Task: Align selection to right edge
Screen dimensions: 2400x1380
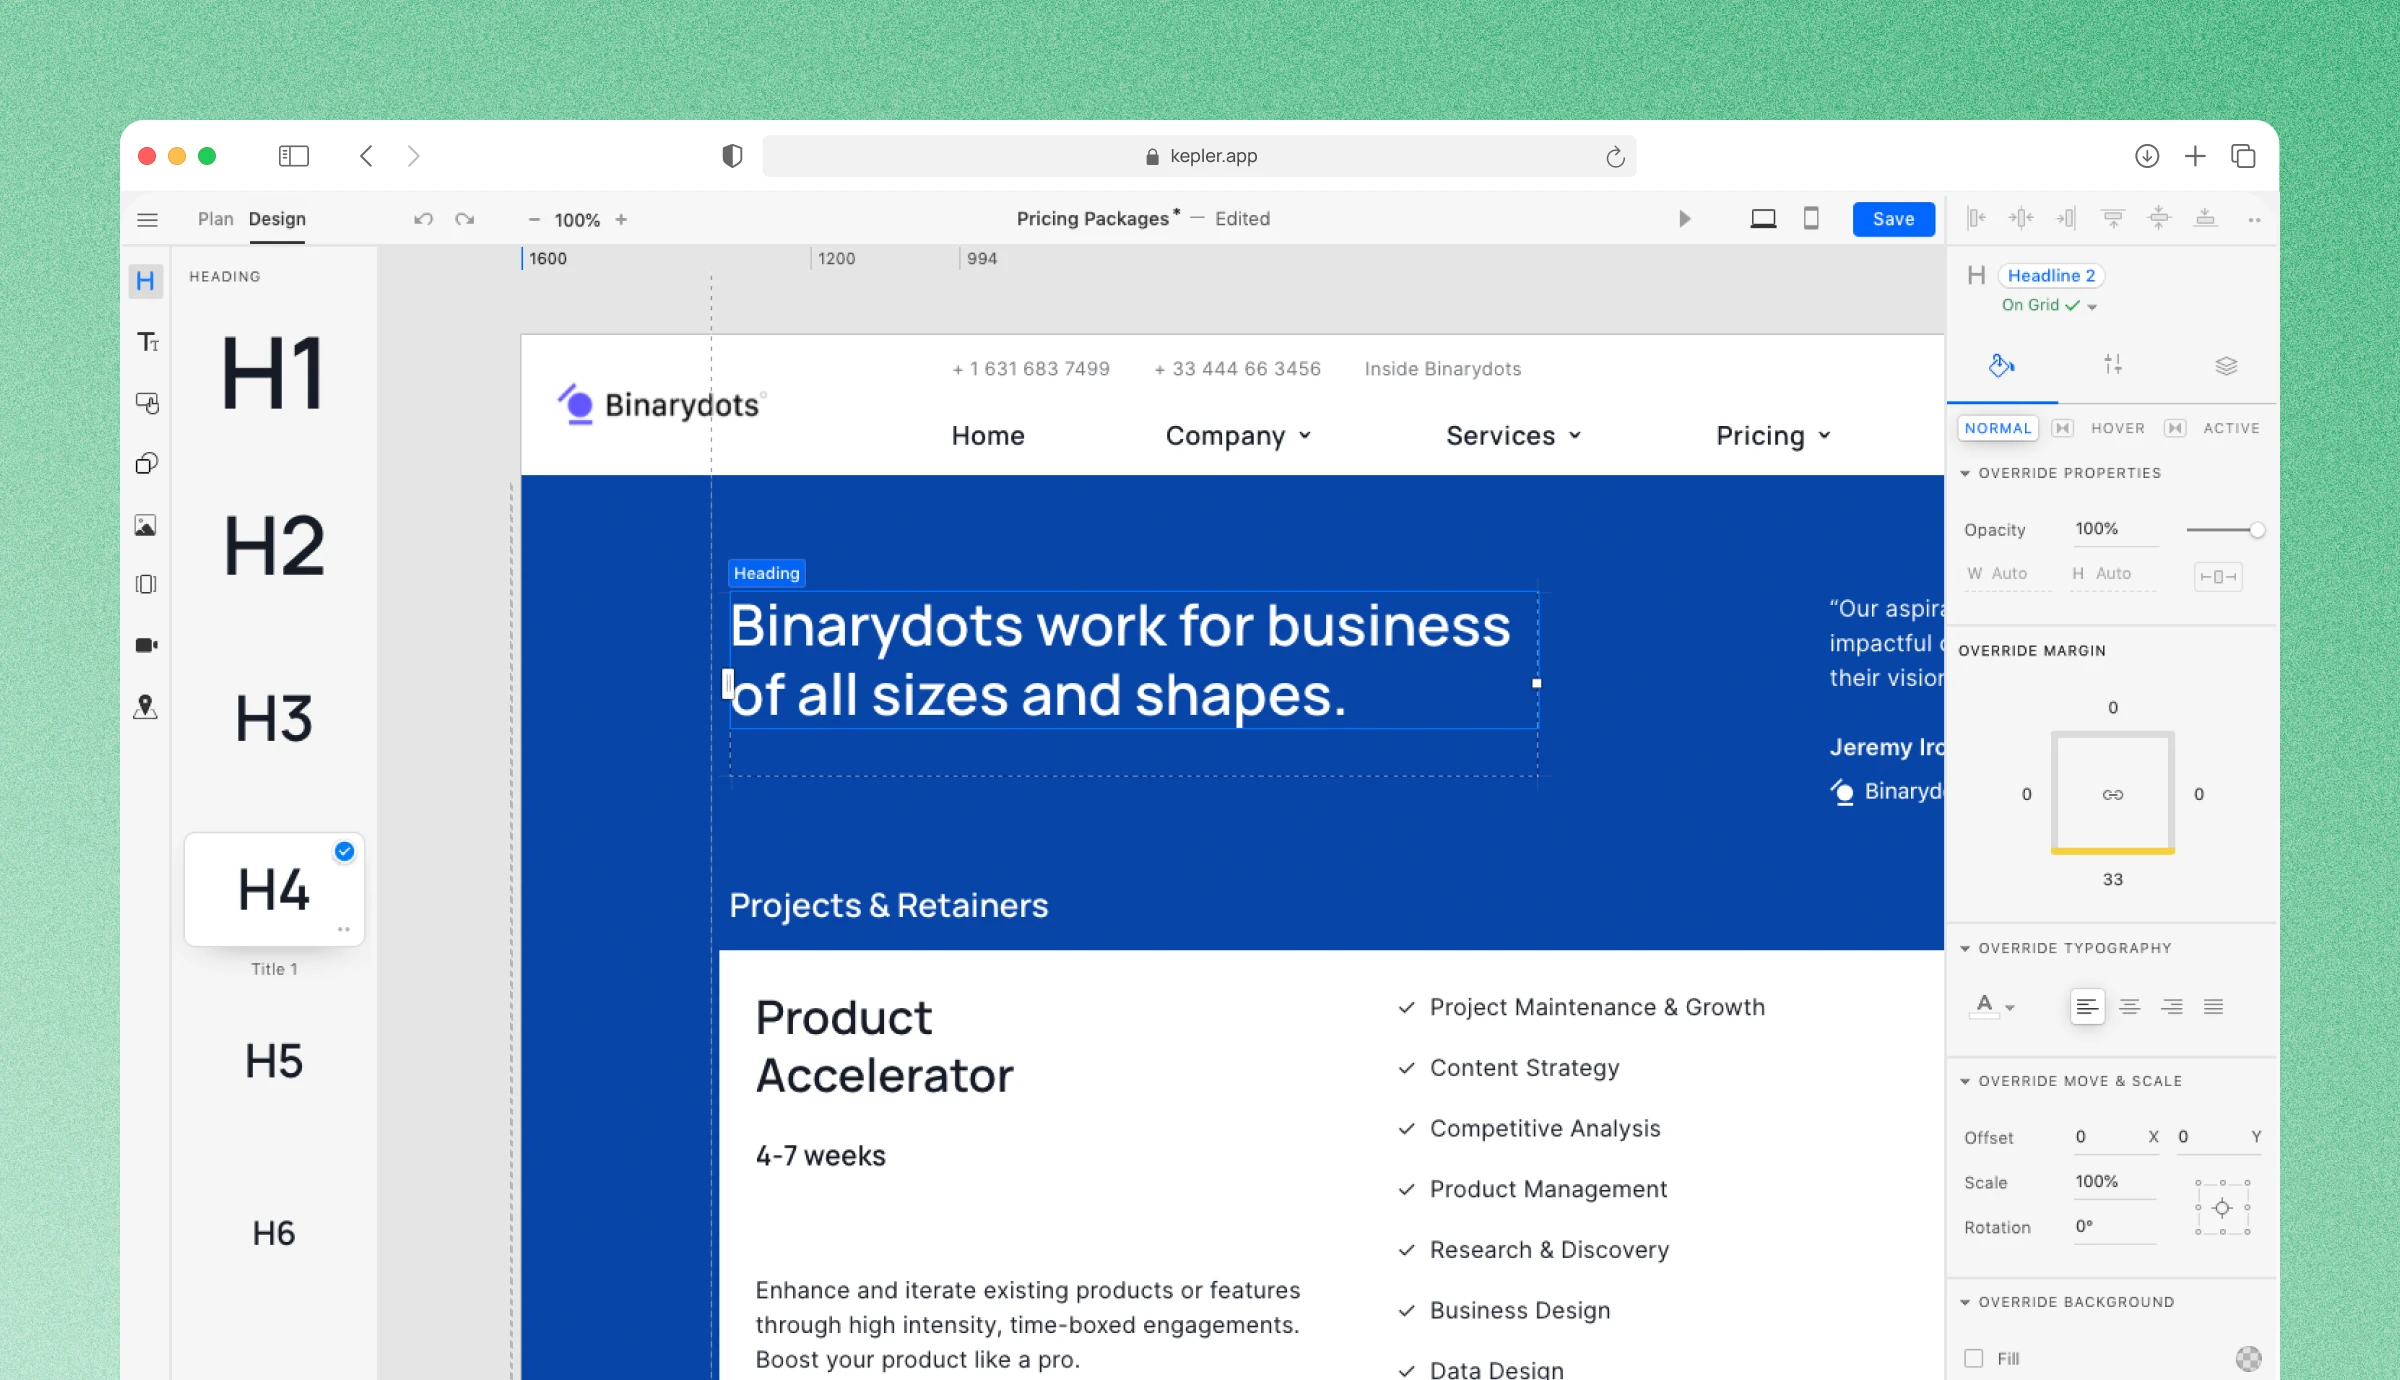Action: click(x=2066, y=218)
